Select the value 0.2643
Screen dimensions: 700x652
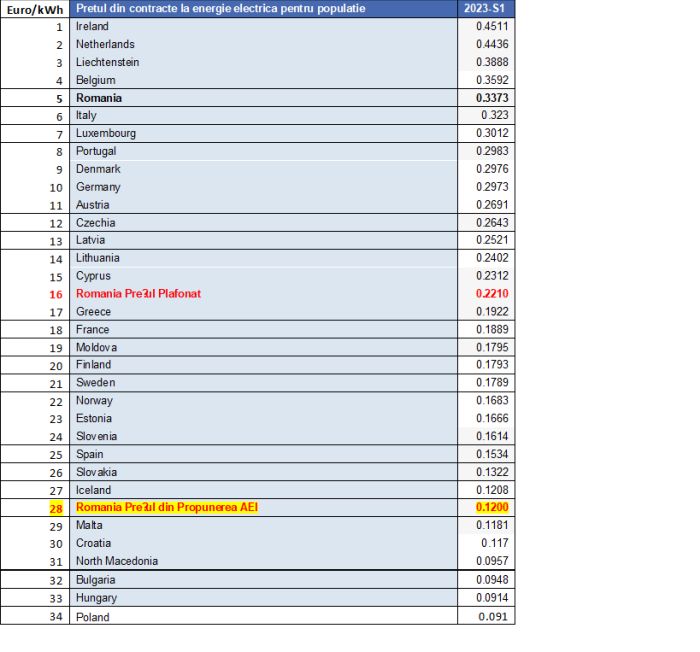point(492,222)
